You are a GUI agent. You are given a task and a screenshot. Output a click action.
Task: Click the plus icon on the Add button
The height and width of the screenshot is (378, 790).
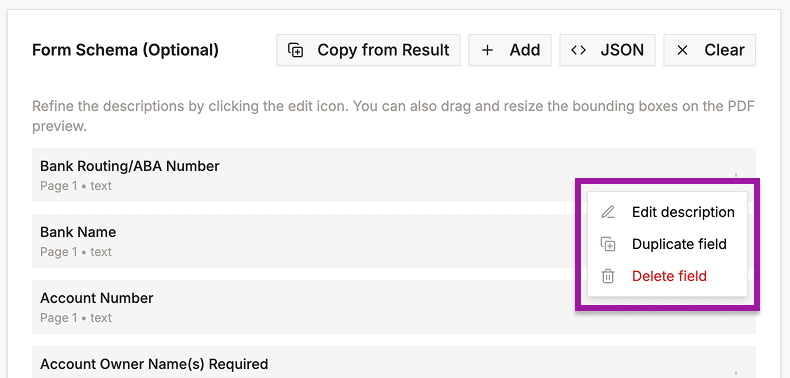click(x=487, y=50)
